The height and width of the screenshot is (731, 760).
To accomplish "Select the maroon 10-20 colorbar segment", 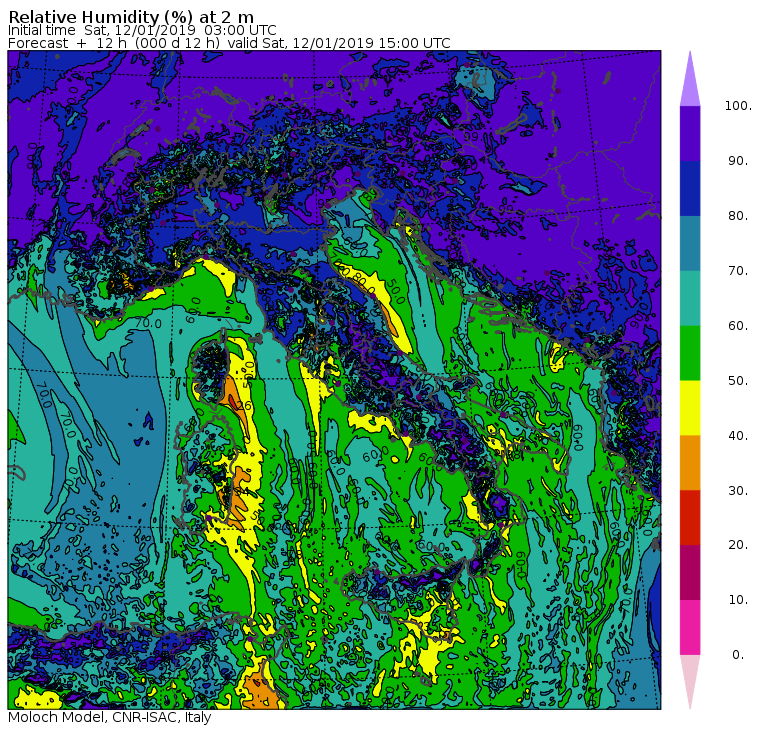I will click(690, 572).
